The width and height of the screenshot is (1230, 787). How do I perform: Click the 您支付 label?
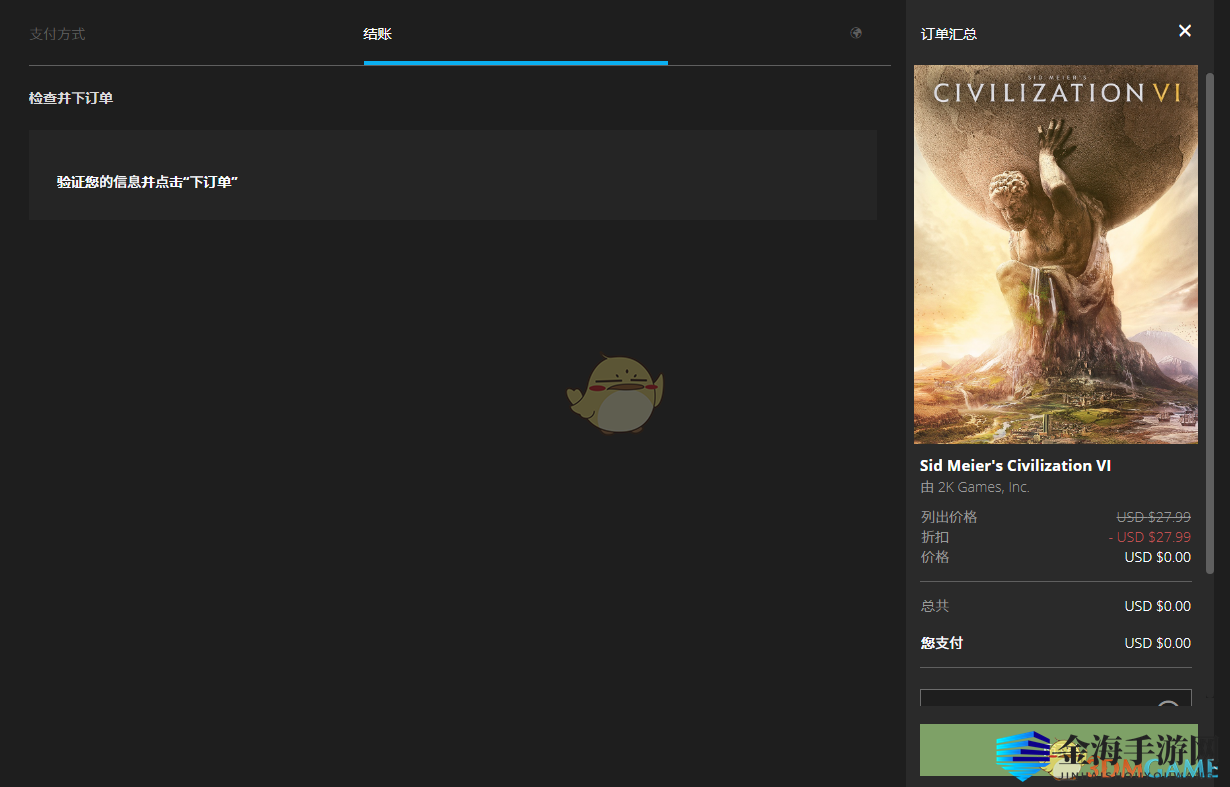coord(942,643)
